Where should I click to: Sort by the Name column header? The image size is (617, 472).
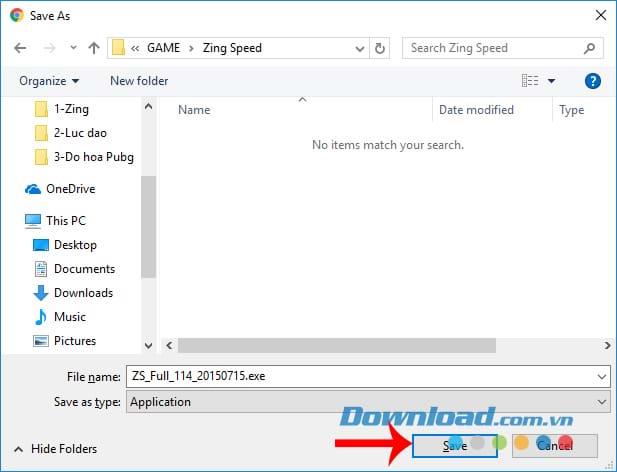pyautogui.click(x=194, y=110)
